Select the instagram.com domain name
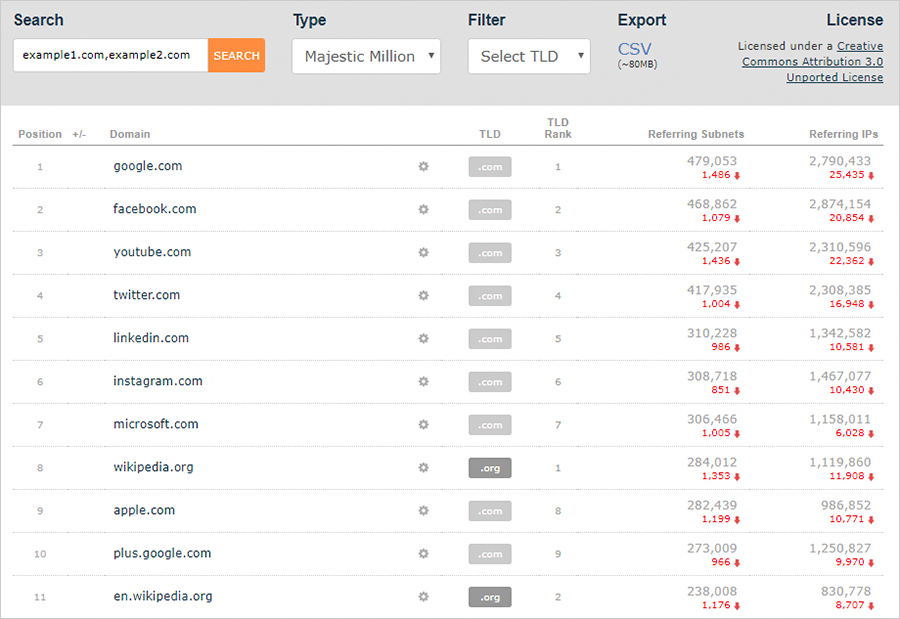900x619 pixels. click(158, 381)
